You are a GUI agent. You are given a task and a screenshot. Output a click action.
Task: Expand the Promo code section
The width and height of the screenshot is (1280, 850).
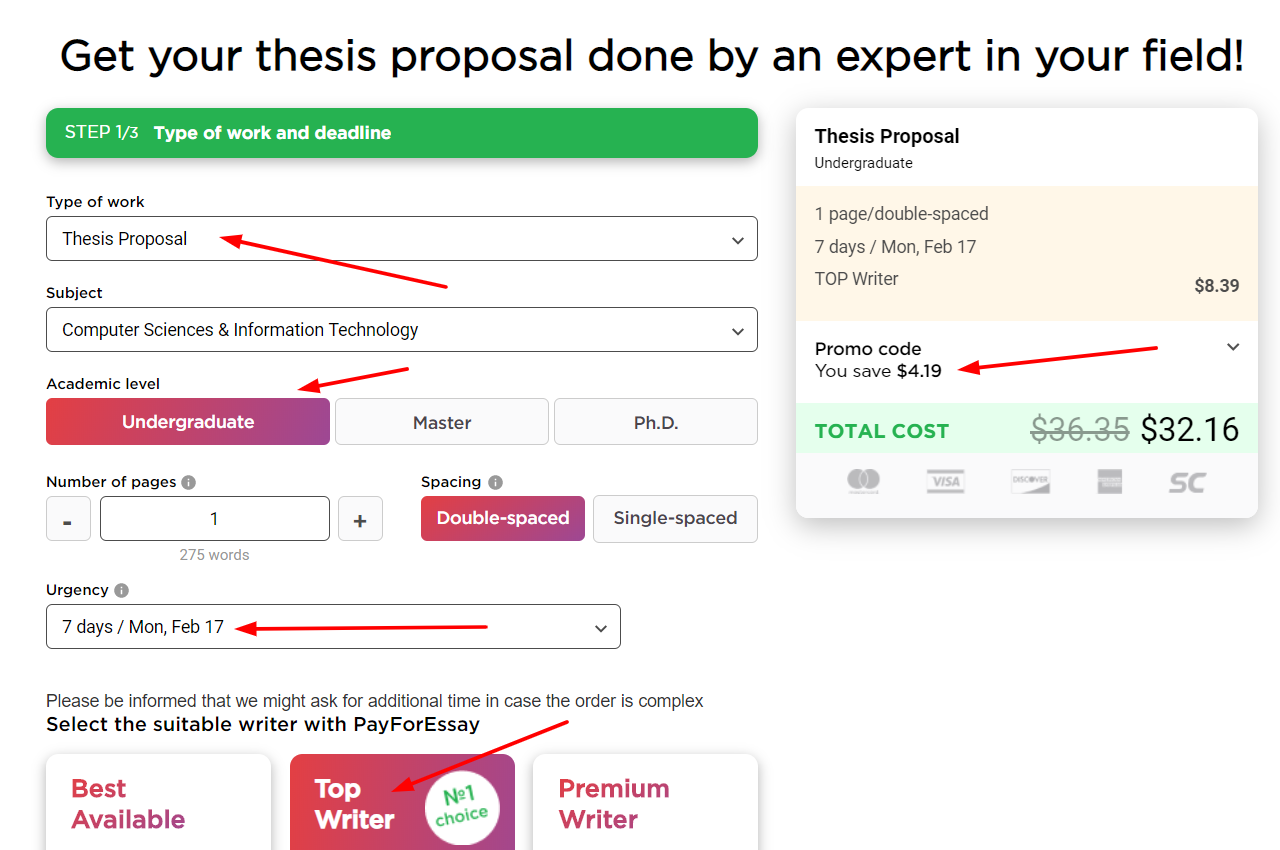point(1232,345)
